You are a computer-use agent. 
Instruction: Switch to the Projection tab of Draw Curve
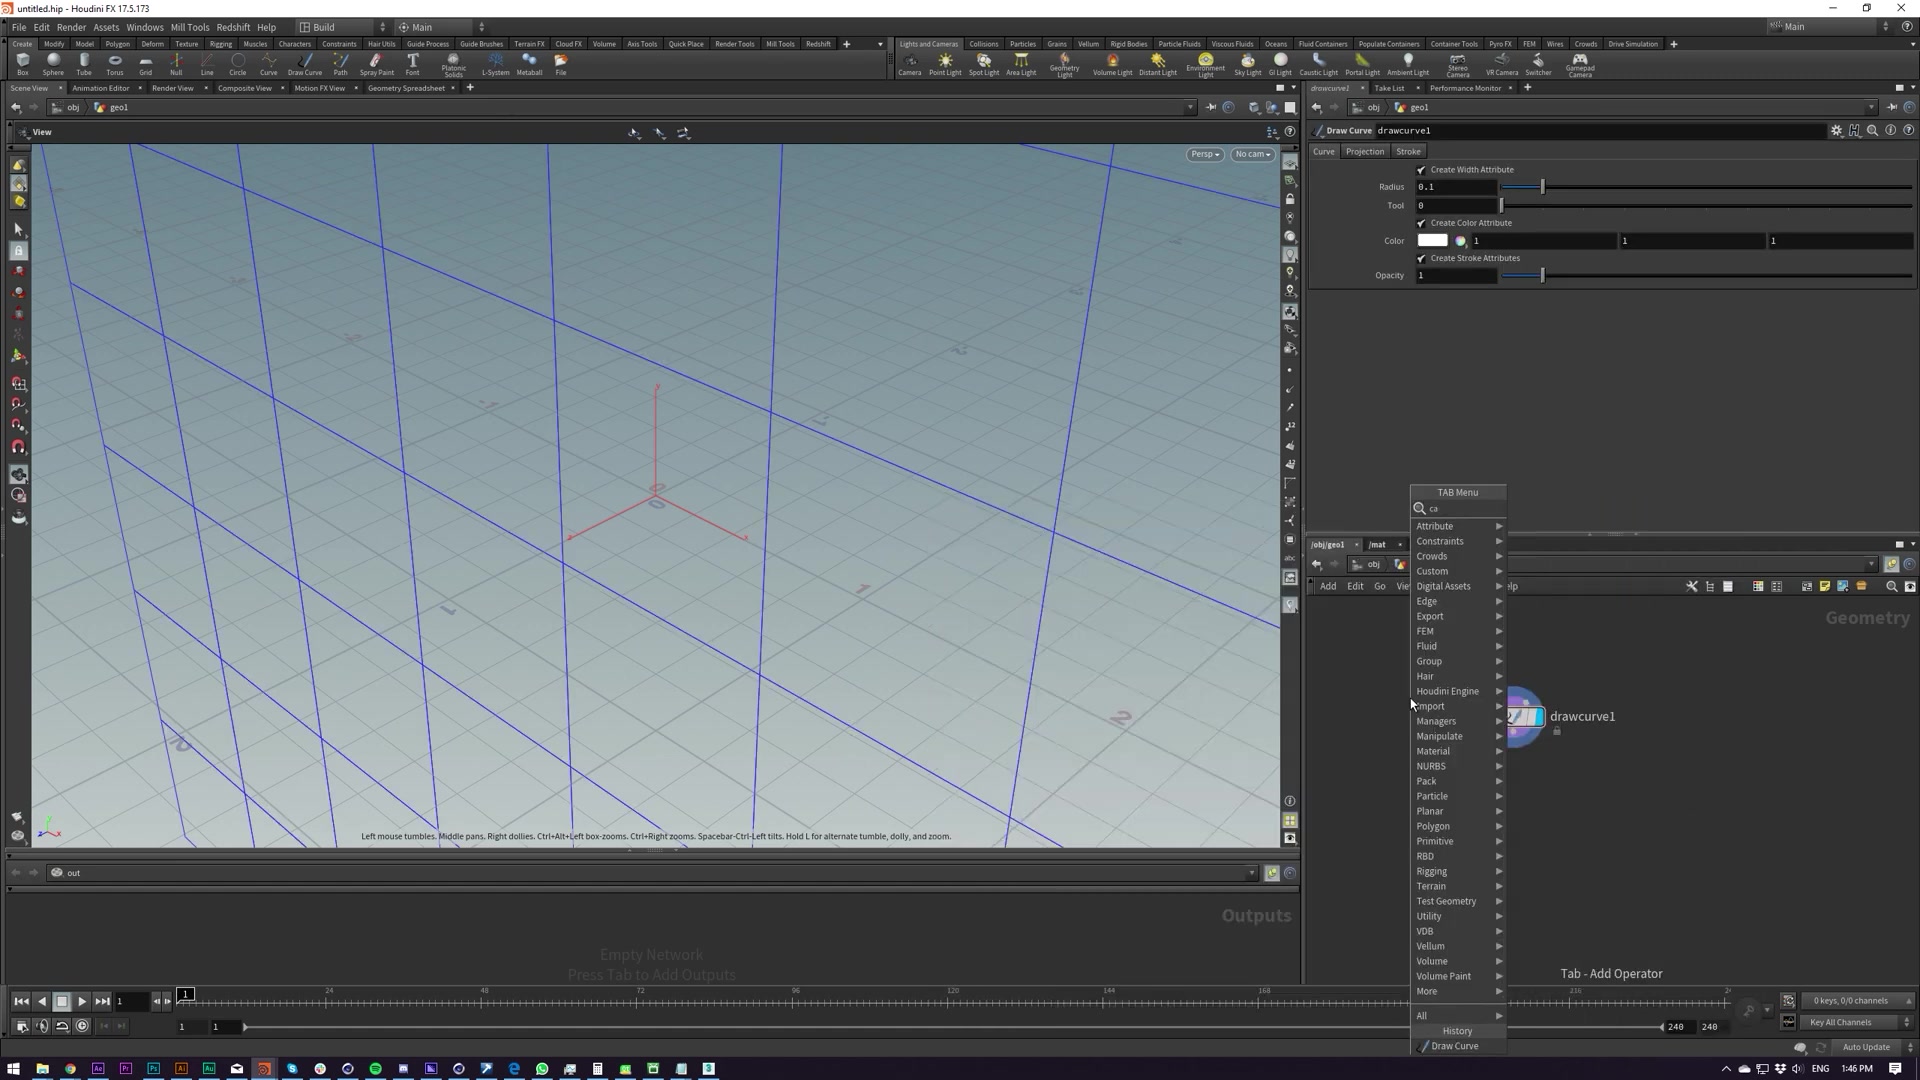tap(1364, 151)
